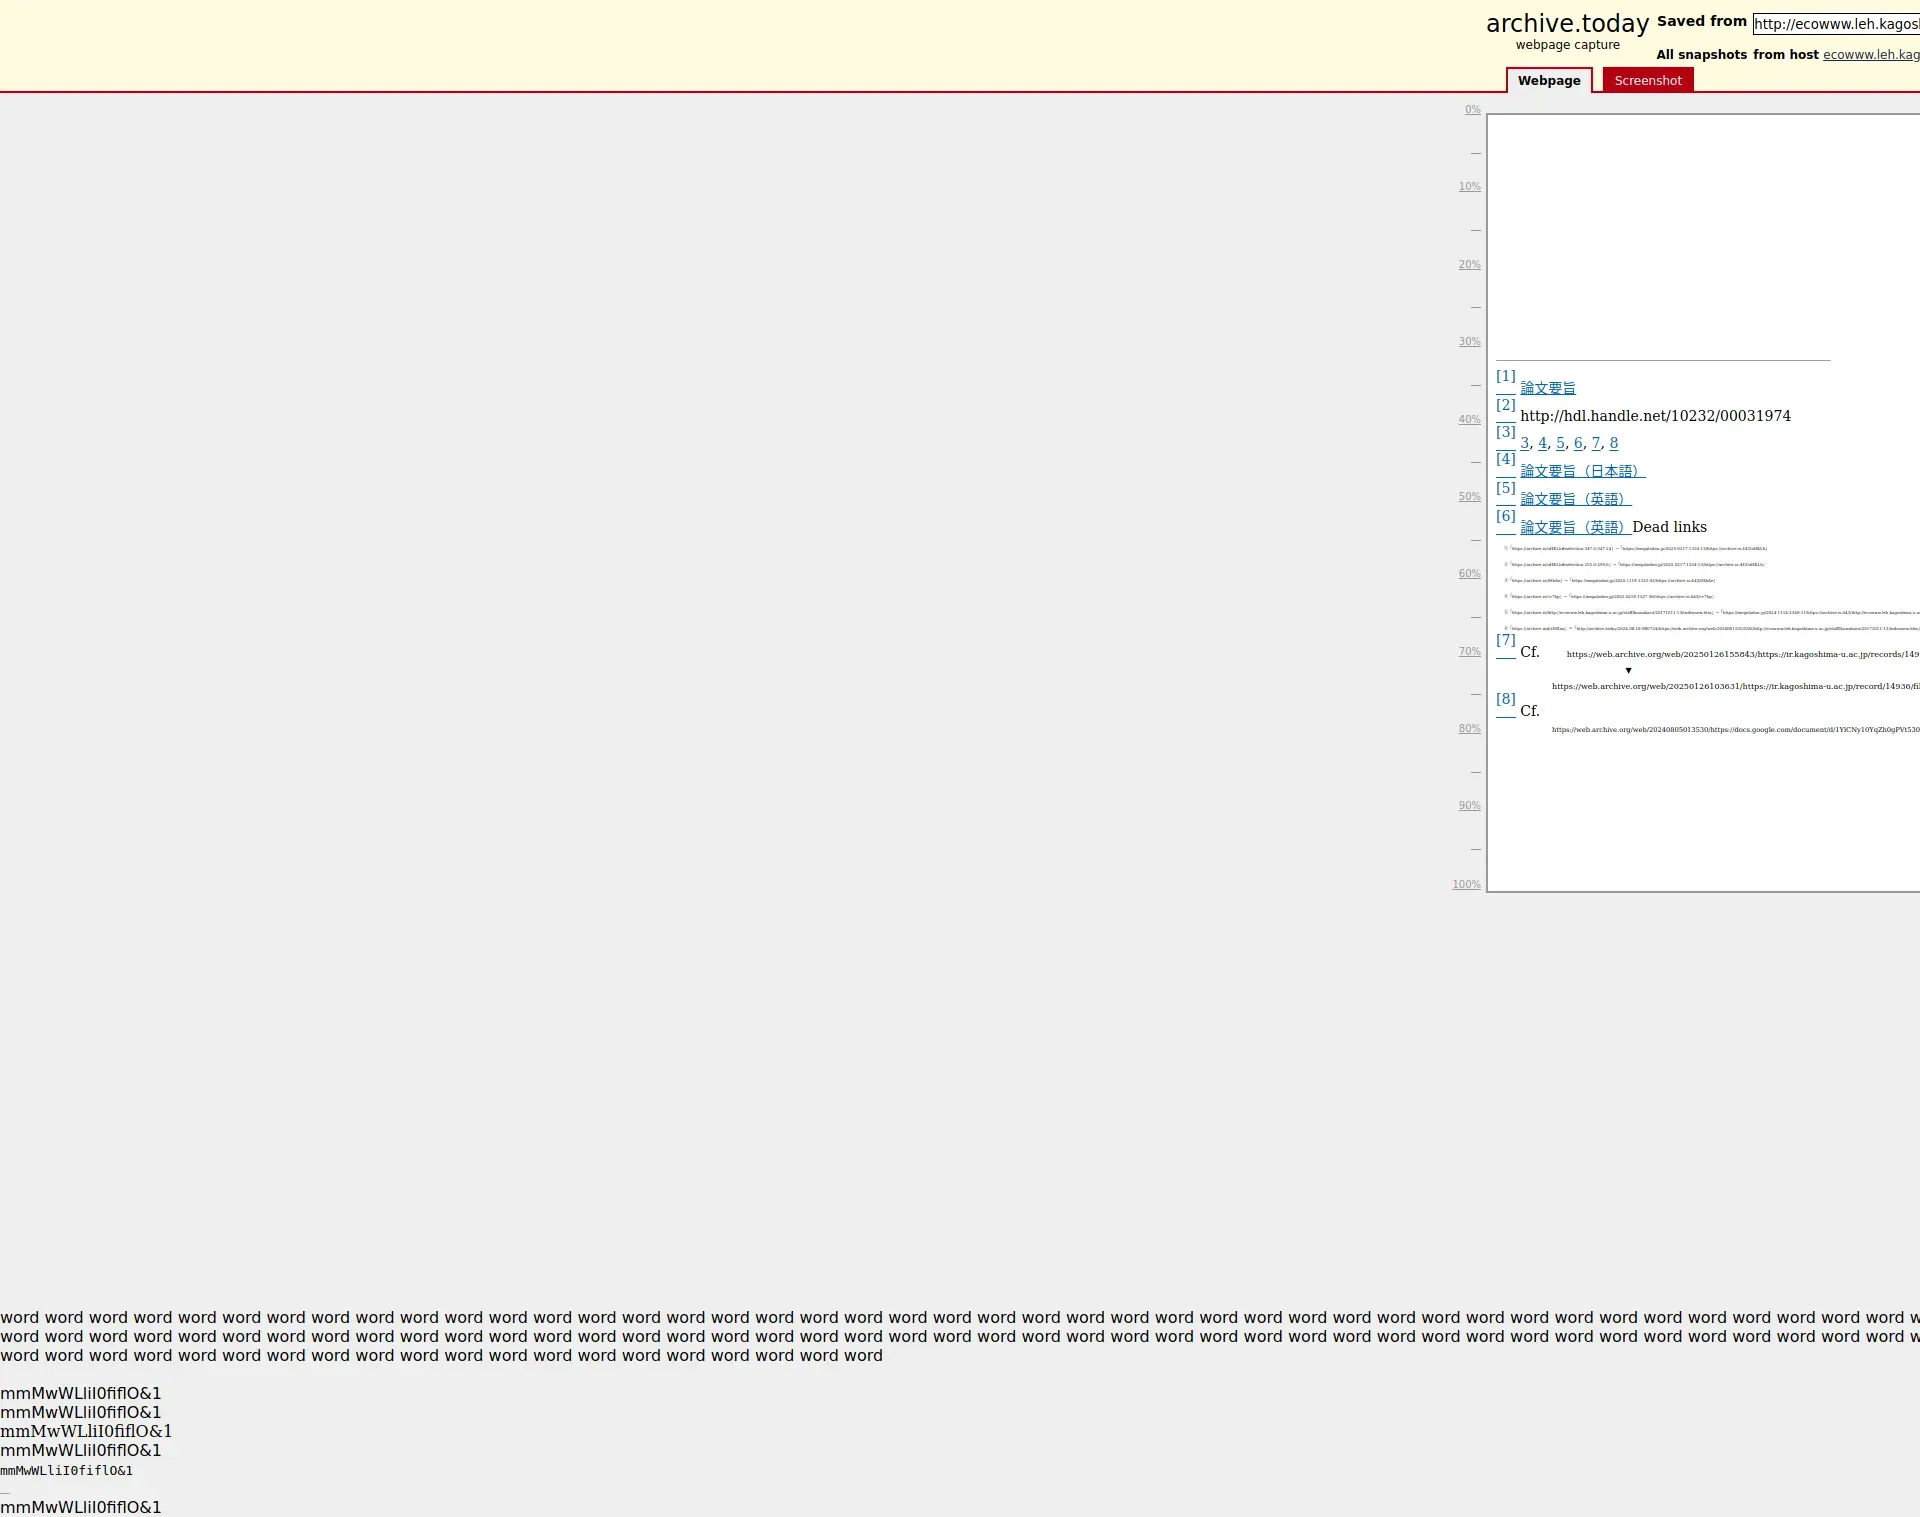1920x1517 pixels.
Task: Open the ecowww.leh host snapshots link
Action: click(1870, 55)
